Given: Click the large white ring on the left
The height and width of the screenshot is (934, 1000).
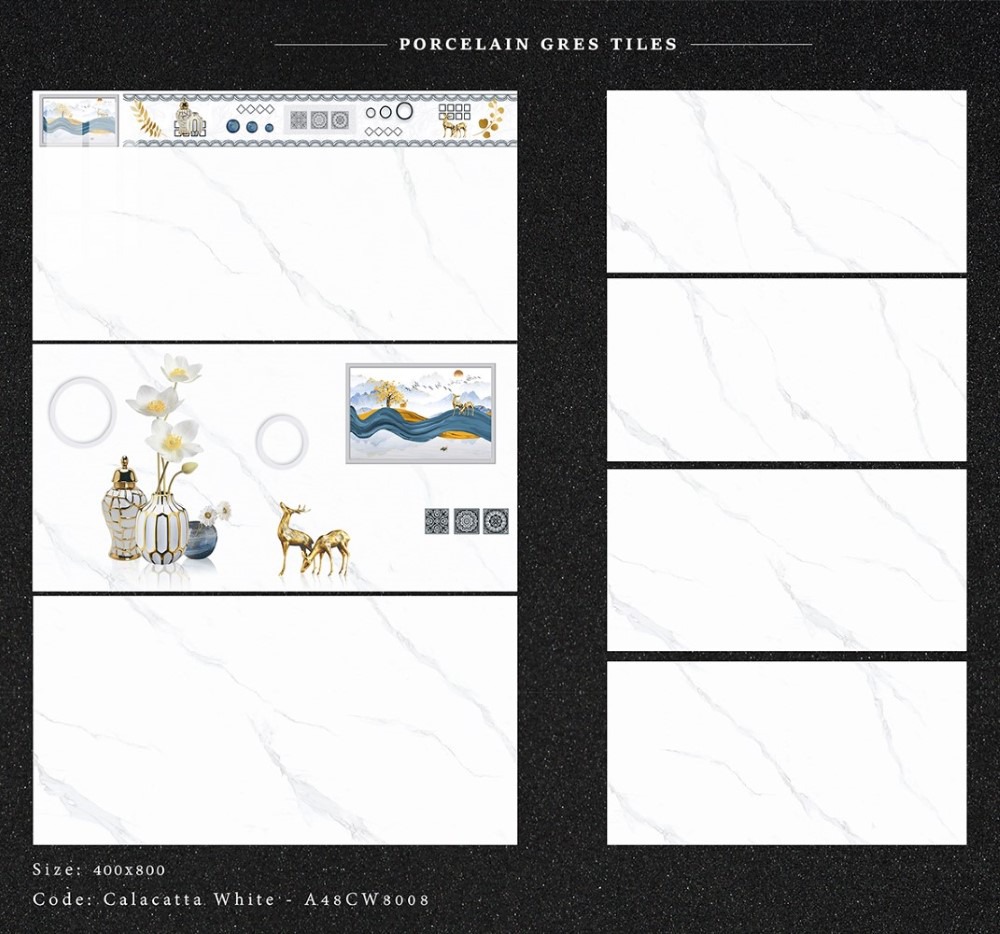Looking at the screenshot, I should (82, 411).
